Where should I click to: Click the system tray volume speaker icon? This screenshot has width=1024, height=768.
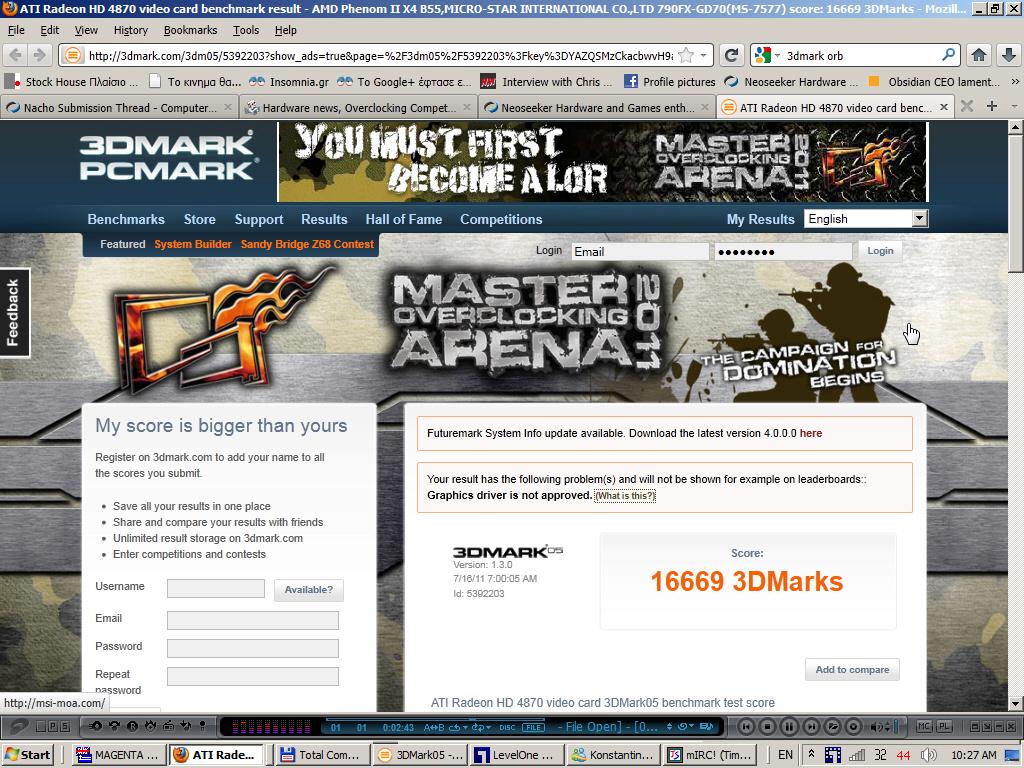tap(928, 755)
